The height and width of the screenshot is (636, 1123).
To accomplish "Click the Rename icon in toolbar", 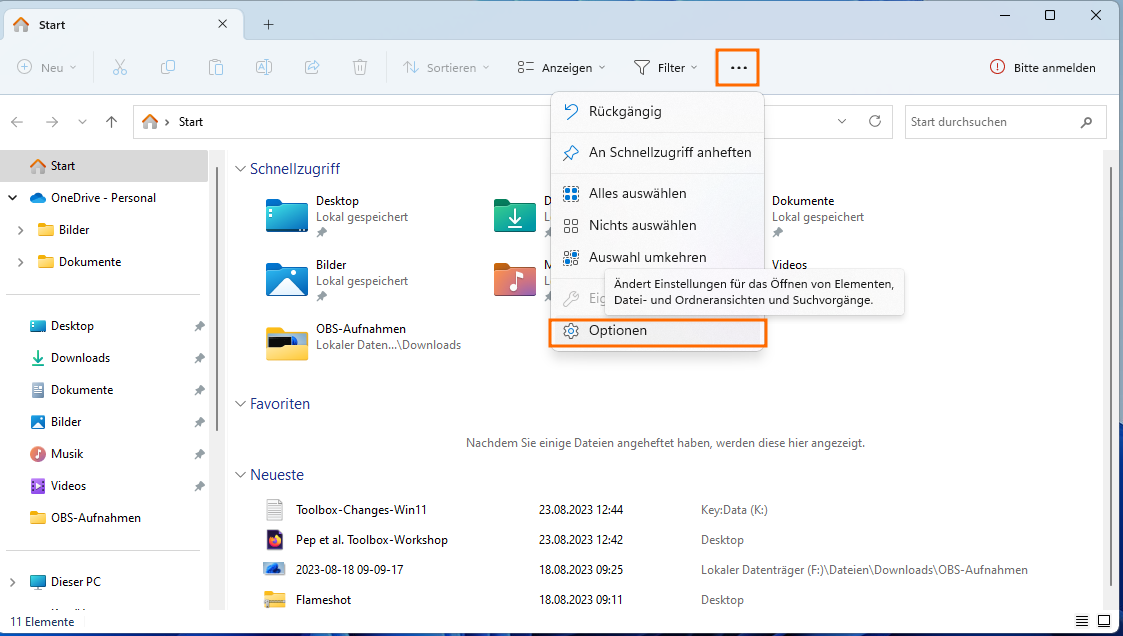I will 264,67.
